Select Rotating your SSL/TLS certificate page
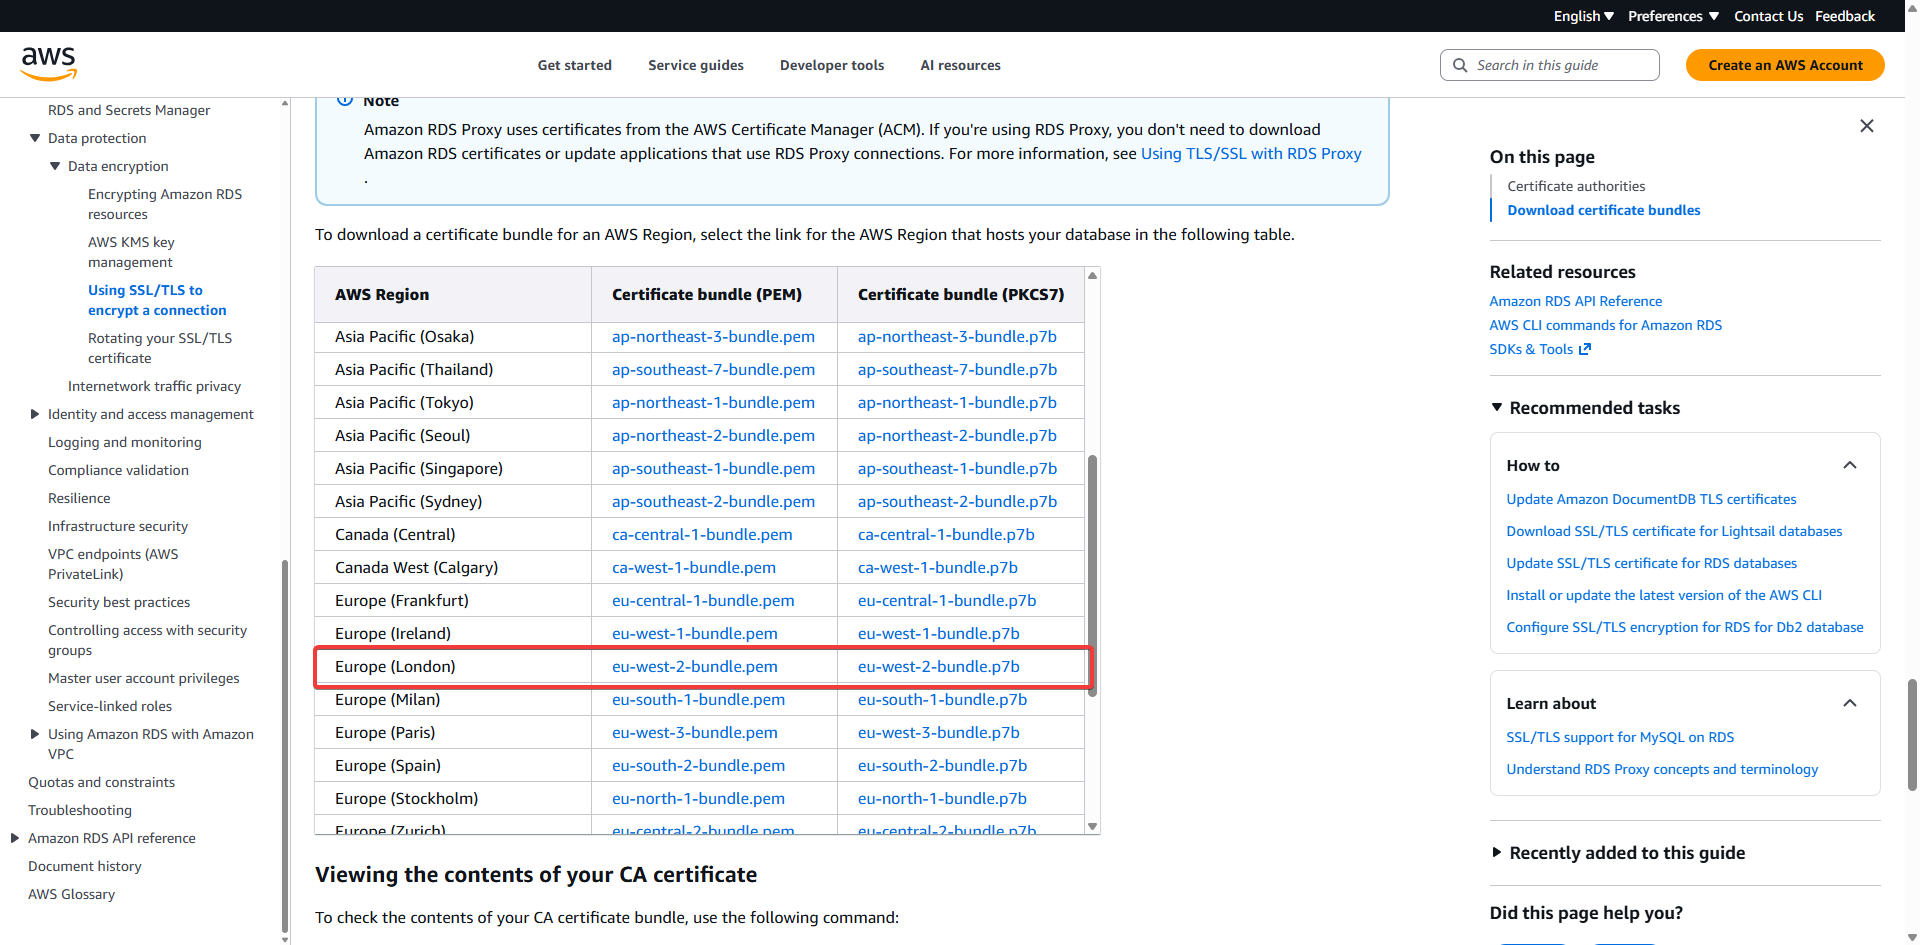 tap(160, 348)
